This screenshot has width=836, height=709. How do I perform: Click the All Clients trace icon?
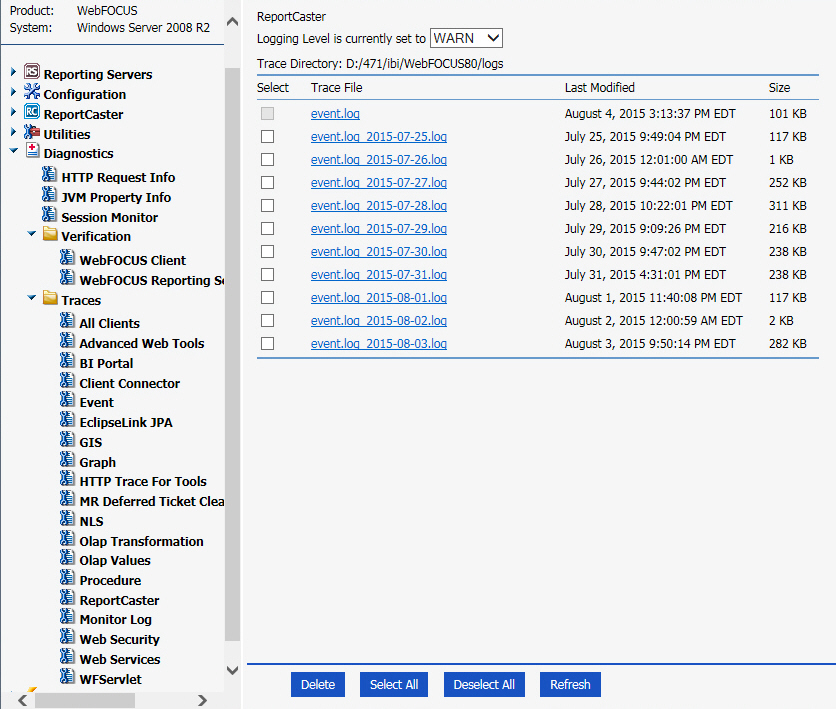(x=67, y=320)
